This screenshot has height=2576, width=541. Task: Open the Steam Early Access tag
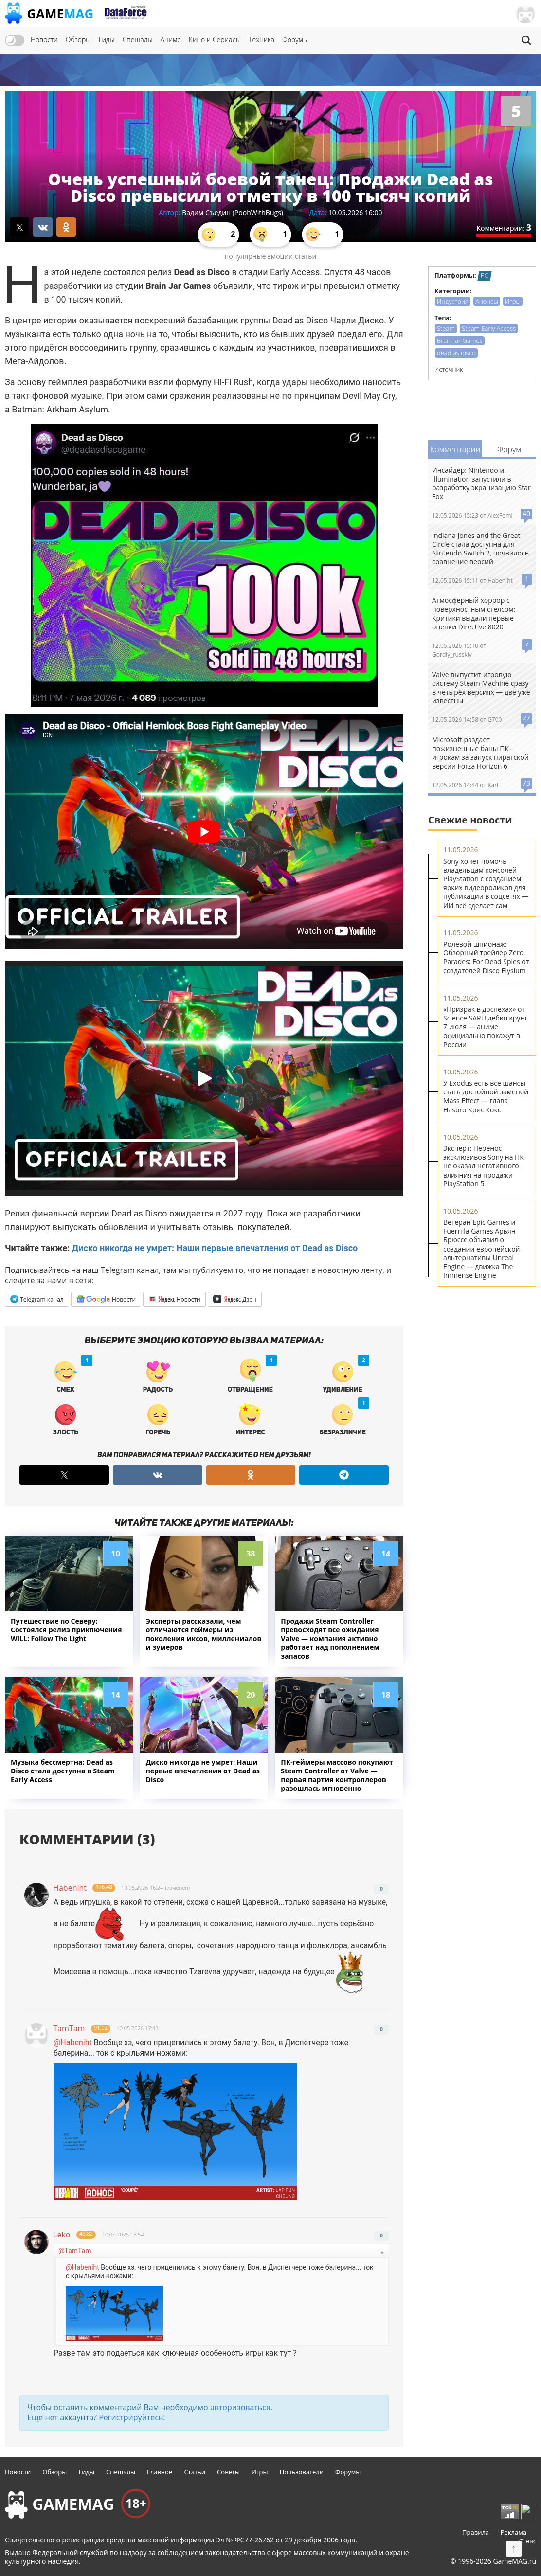489,328
